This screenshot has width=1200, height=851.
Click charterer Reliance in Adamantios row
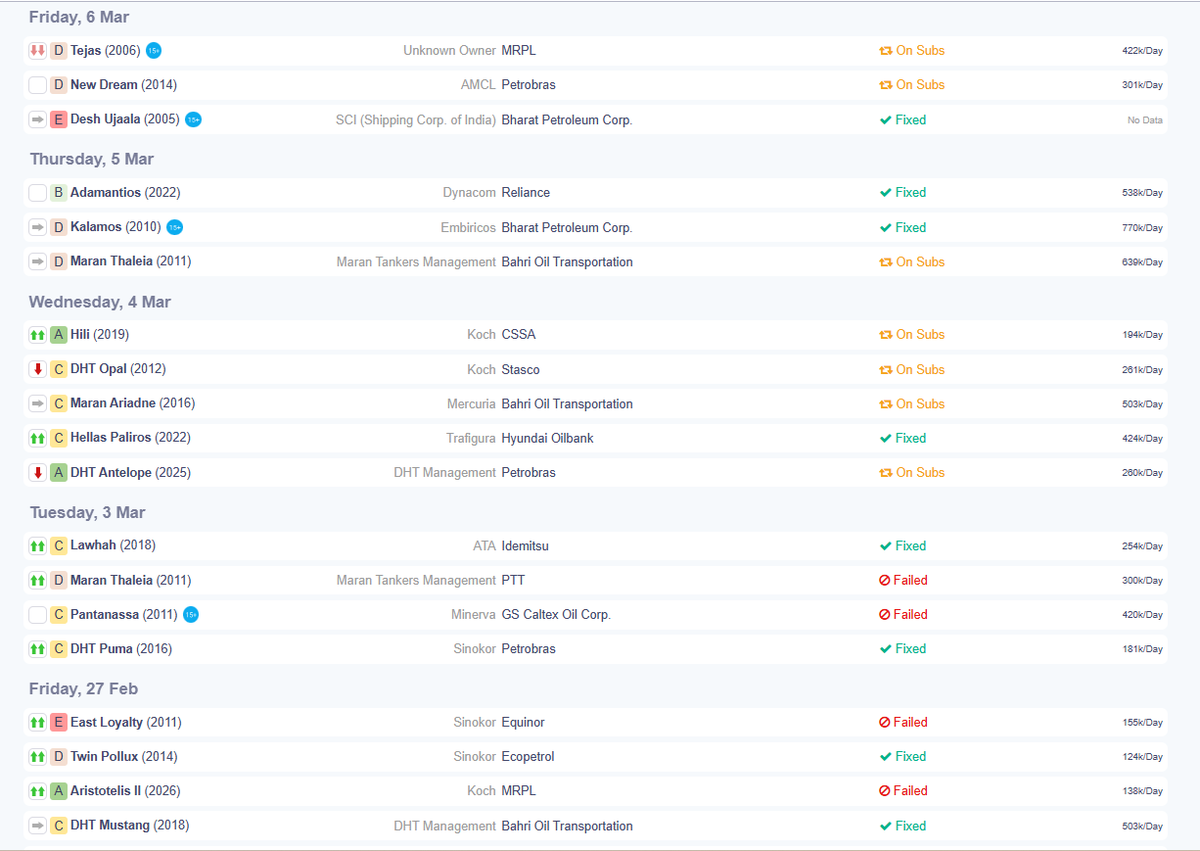click(x=526, y=193)
